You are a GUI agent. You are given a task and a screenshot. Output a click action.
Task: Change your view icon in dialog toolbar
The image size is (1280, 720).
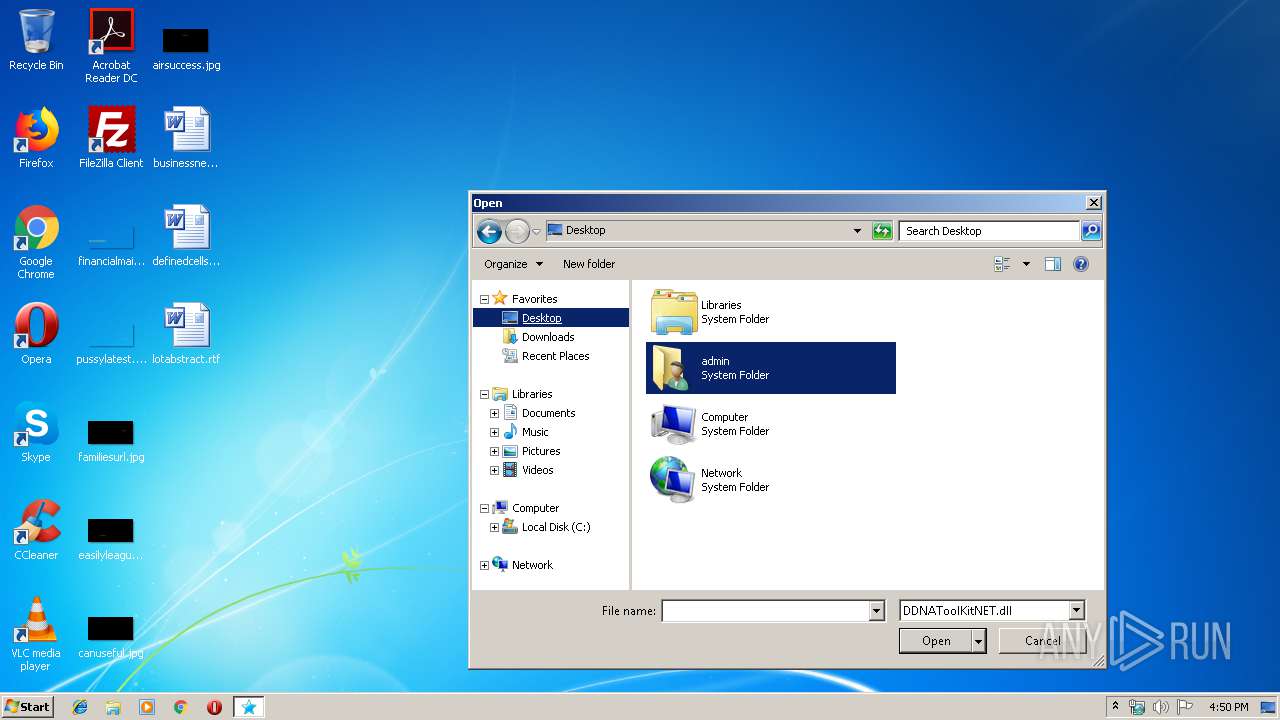click(x=1003, y=264)
